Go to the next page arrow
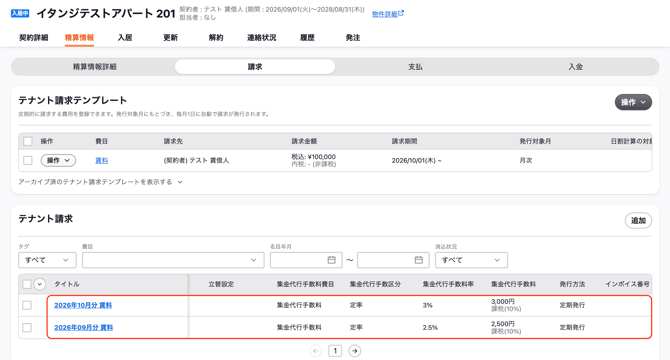 (x=355, y=351)
